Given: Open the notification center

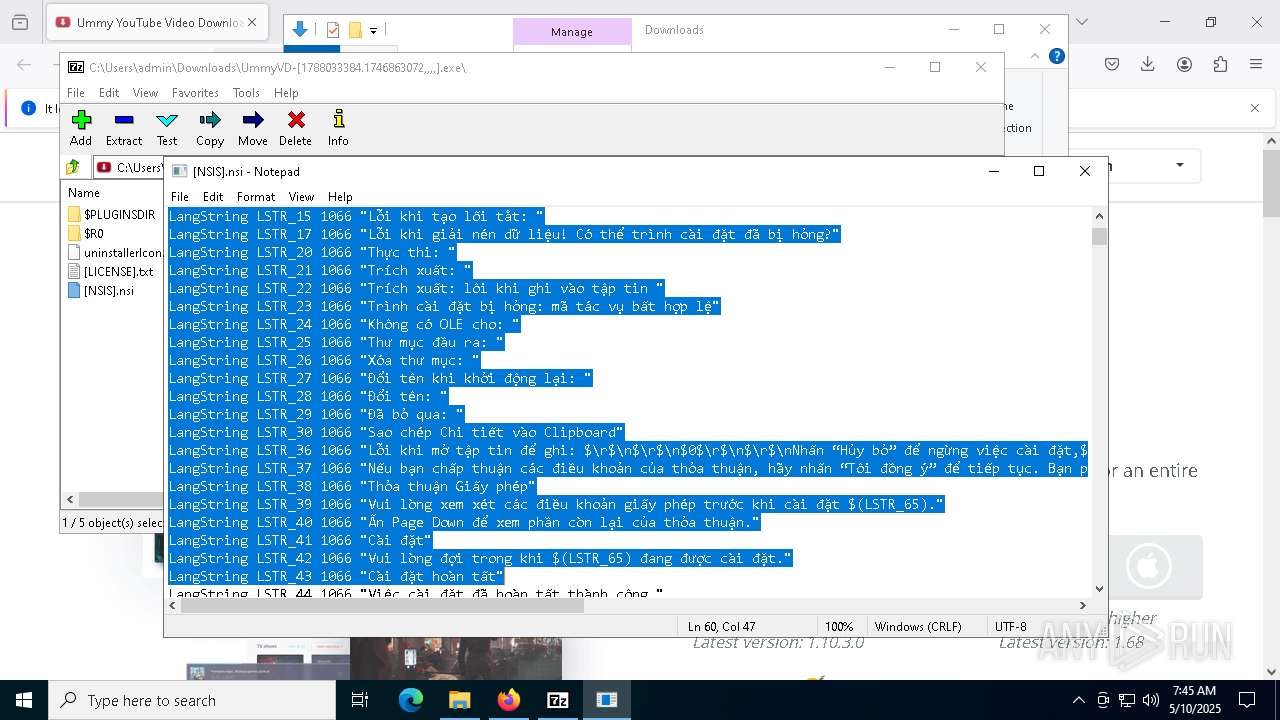Looking at the screenshot, I should pos(1247,700).
